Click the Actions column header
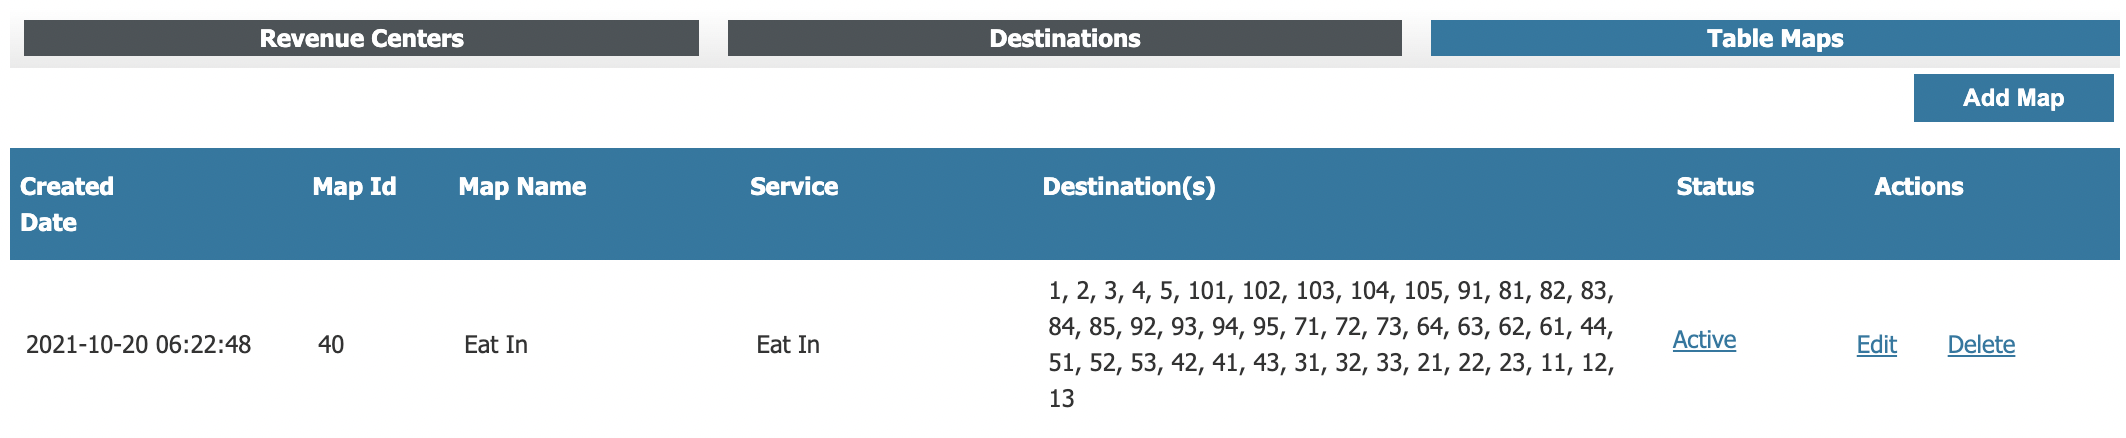2126x438 pixels. [x=1918, y=187]
